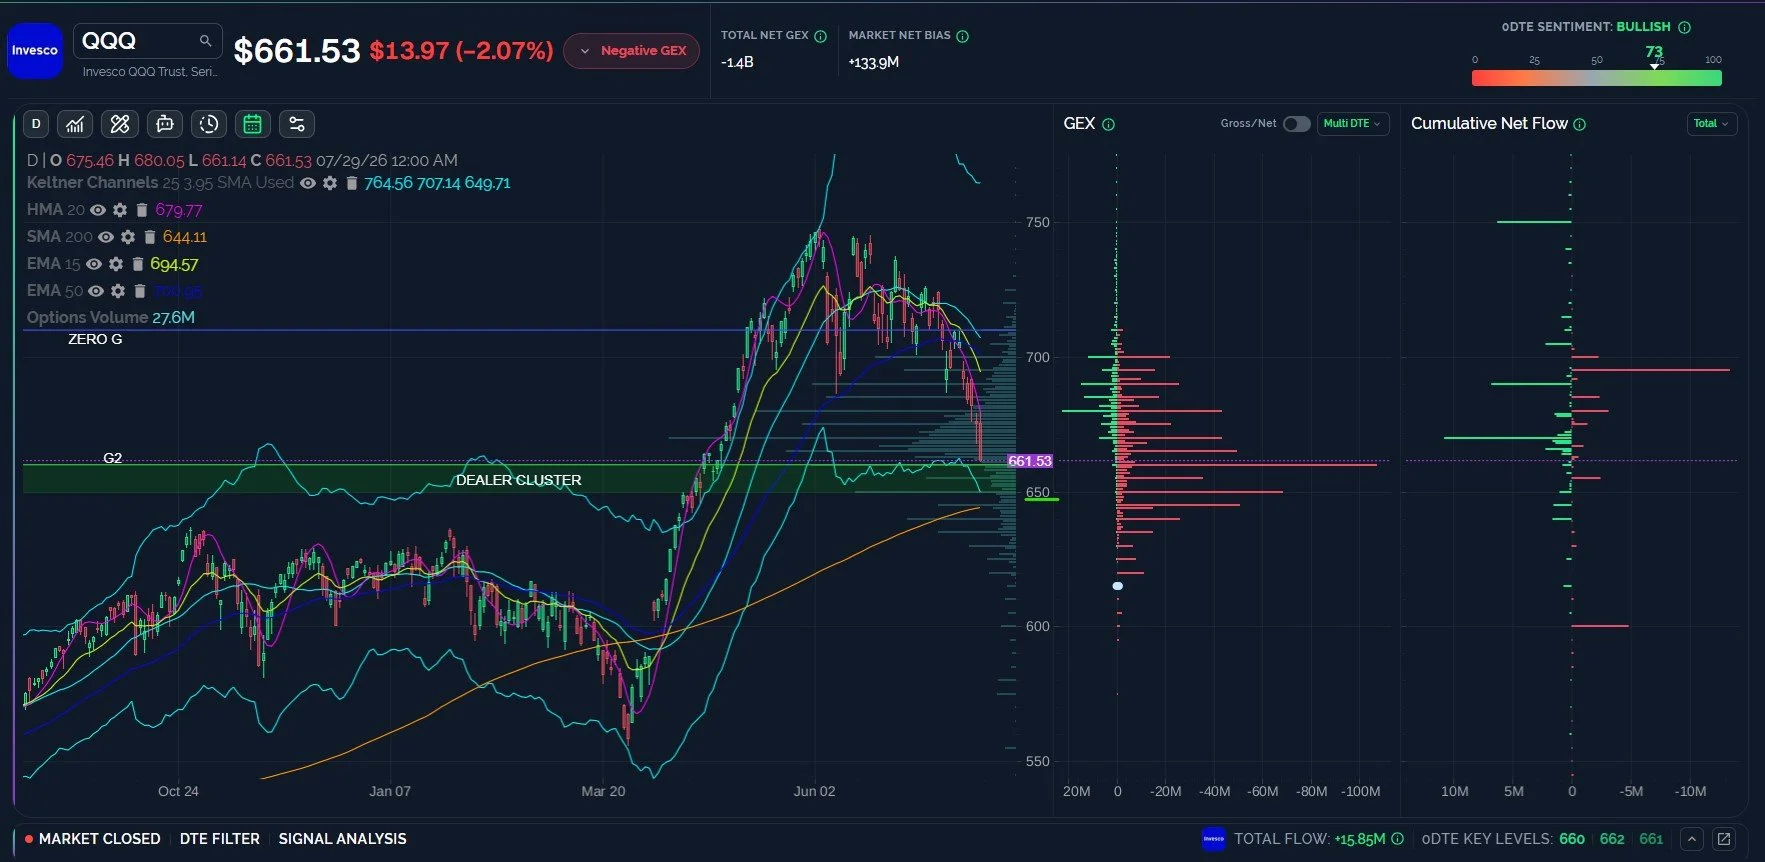1765x862 pixels.
Task: Hide EMA 50 with eye icon
Action: point(96,291)
